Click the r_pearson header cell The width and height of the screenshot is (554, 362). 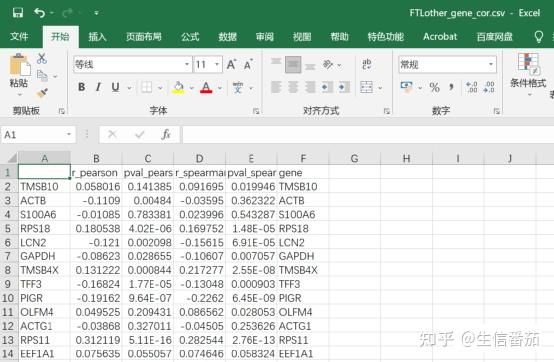pyautogui.click(x=96, y=173)
